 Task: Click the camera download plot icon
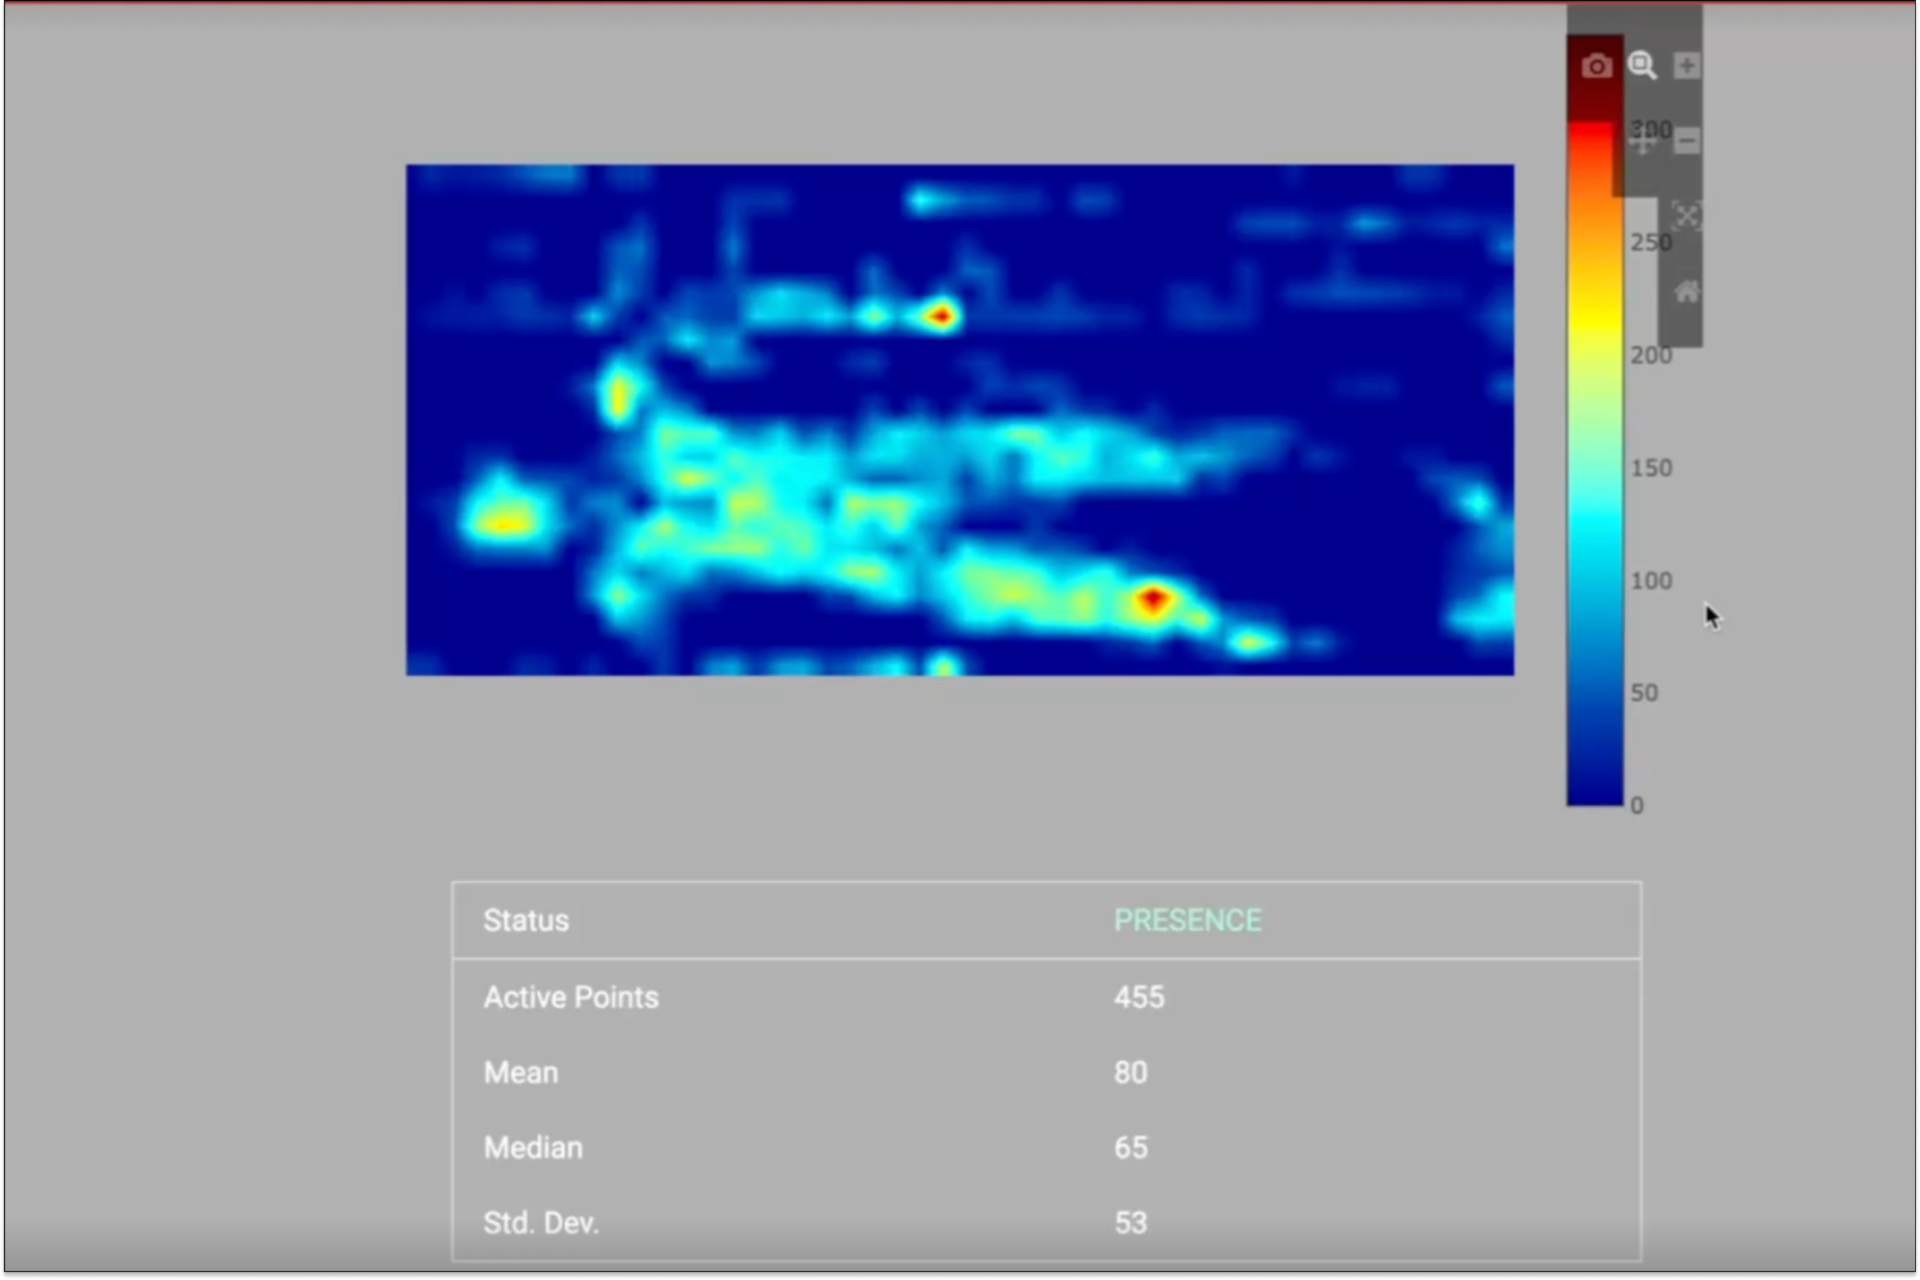pyautogui.click(x=1596, y=66)
